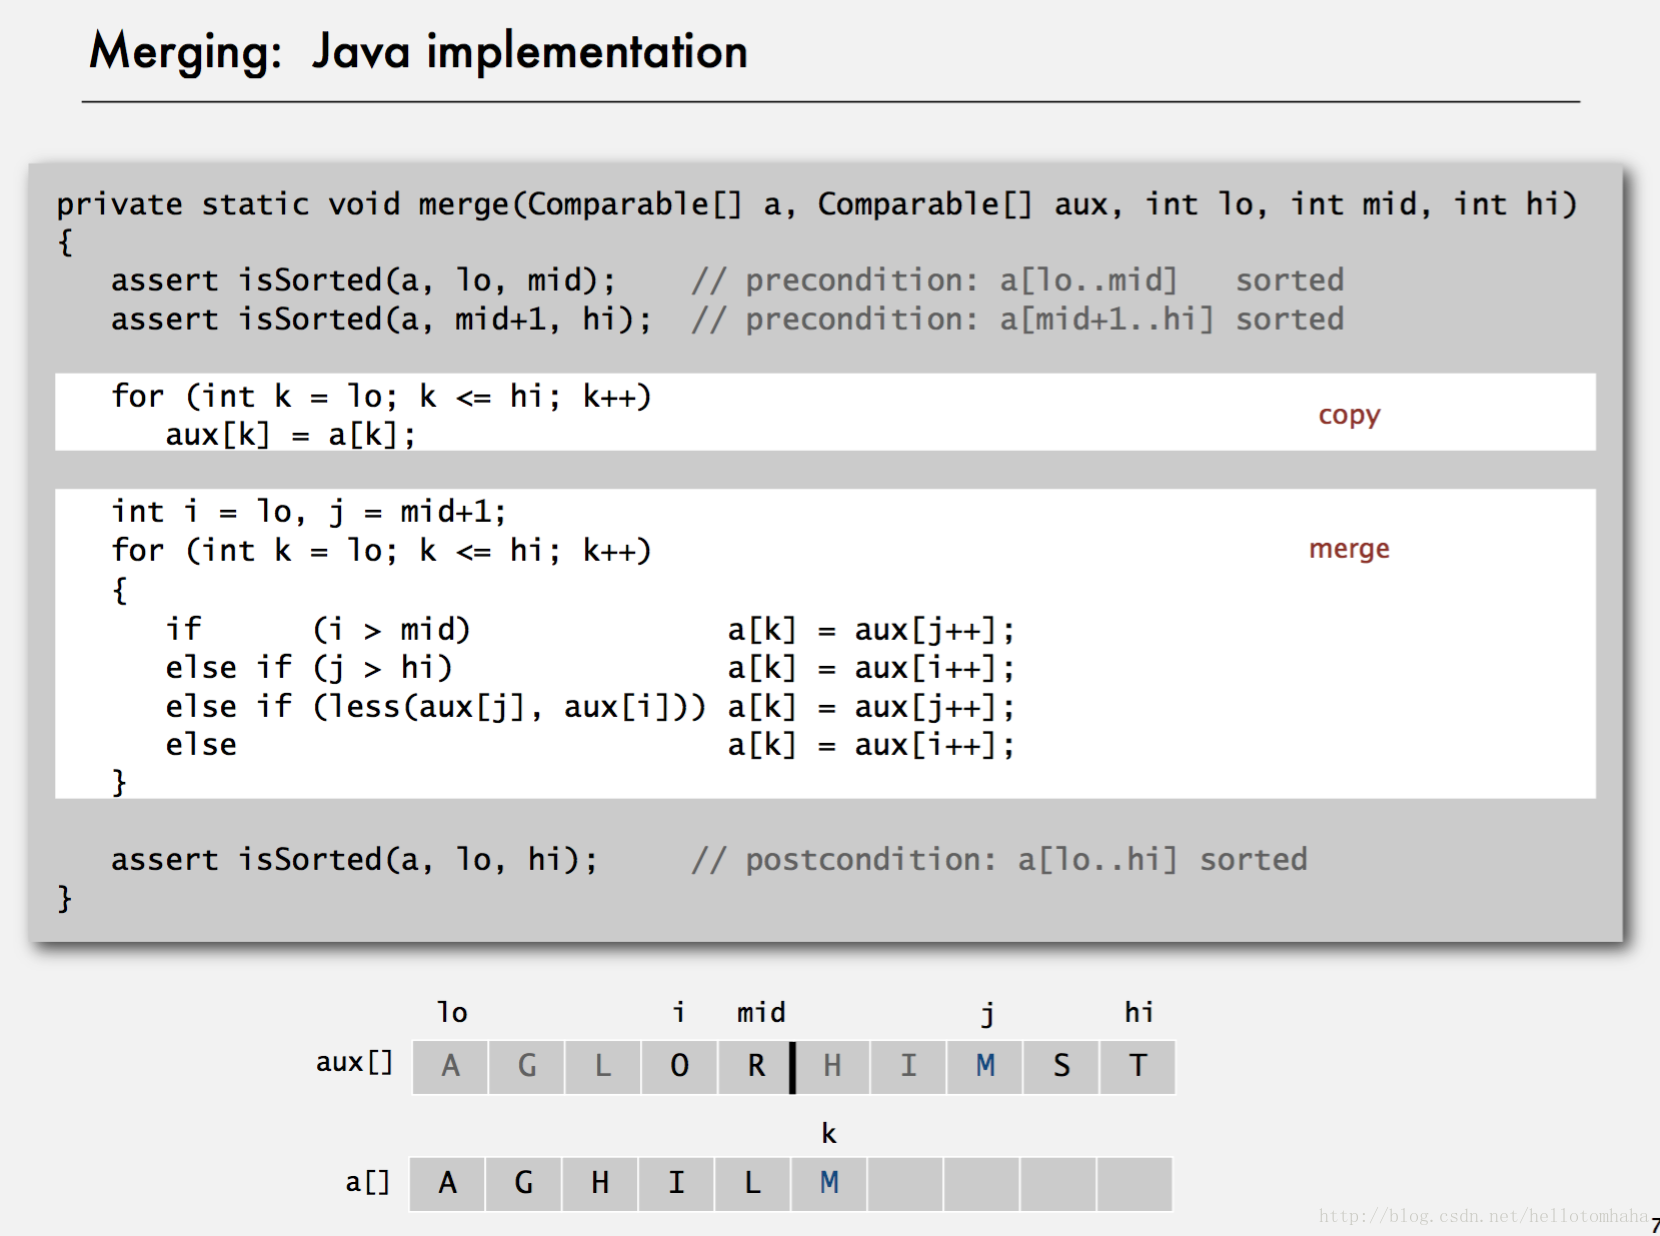Image resolution: width=1660 pixels, height=1236 pixels.
Task: Click cell 'H' in a[] array
Action: click(x=600, y=1184)
